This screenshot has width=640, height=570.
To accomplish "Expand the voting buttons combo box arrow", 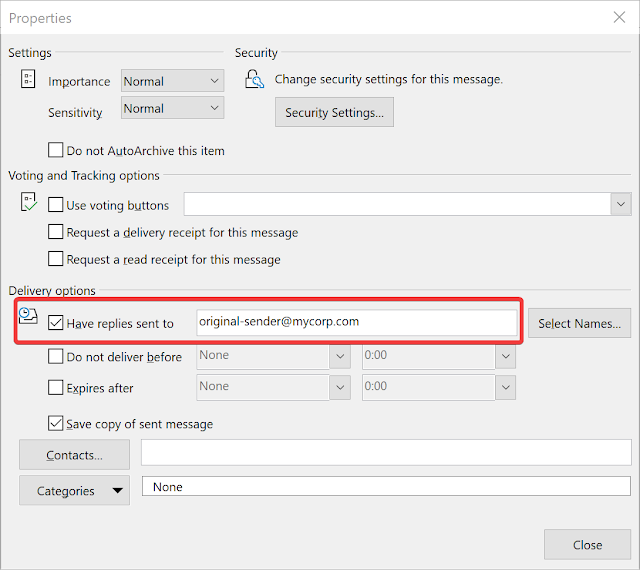I will coord(621,204).
